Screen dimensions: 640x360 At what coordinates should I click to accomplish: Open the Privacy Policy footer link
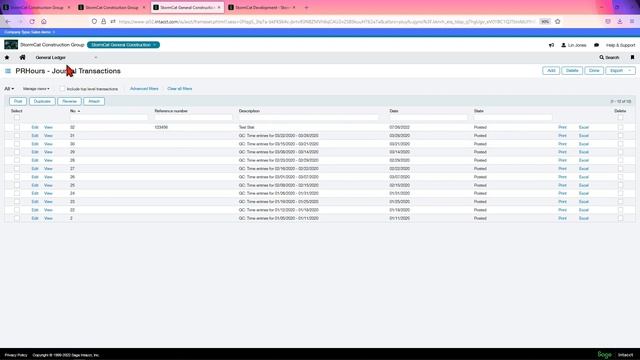coord(16,355)
